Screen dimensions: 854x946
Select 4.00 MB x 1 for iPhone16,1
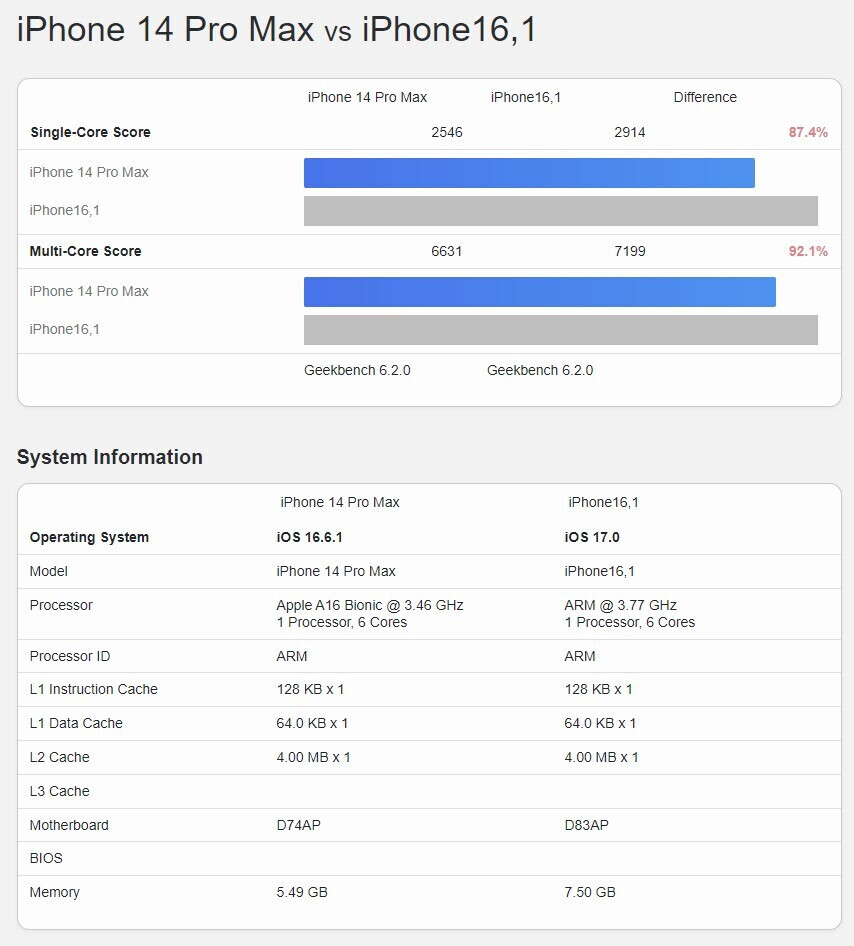pyautogui.click(x=601, y=757)
